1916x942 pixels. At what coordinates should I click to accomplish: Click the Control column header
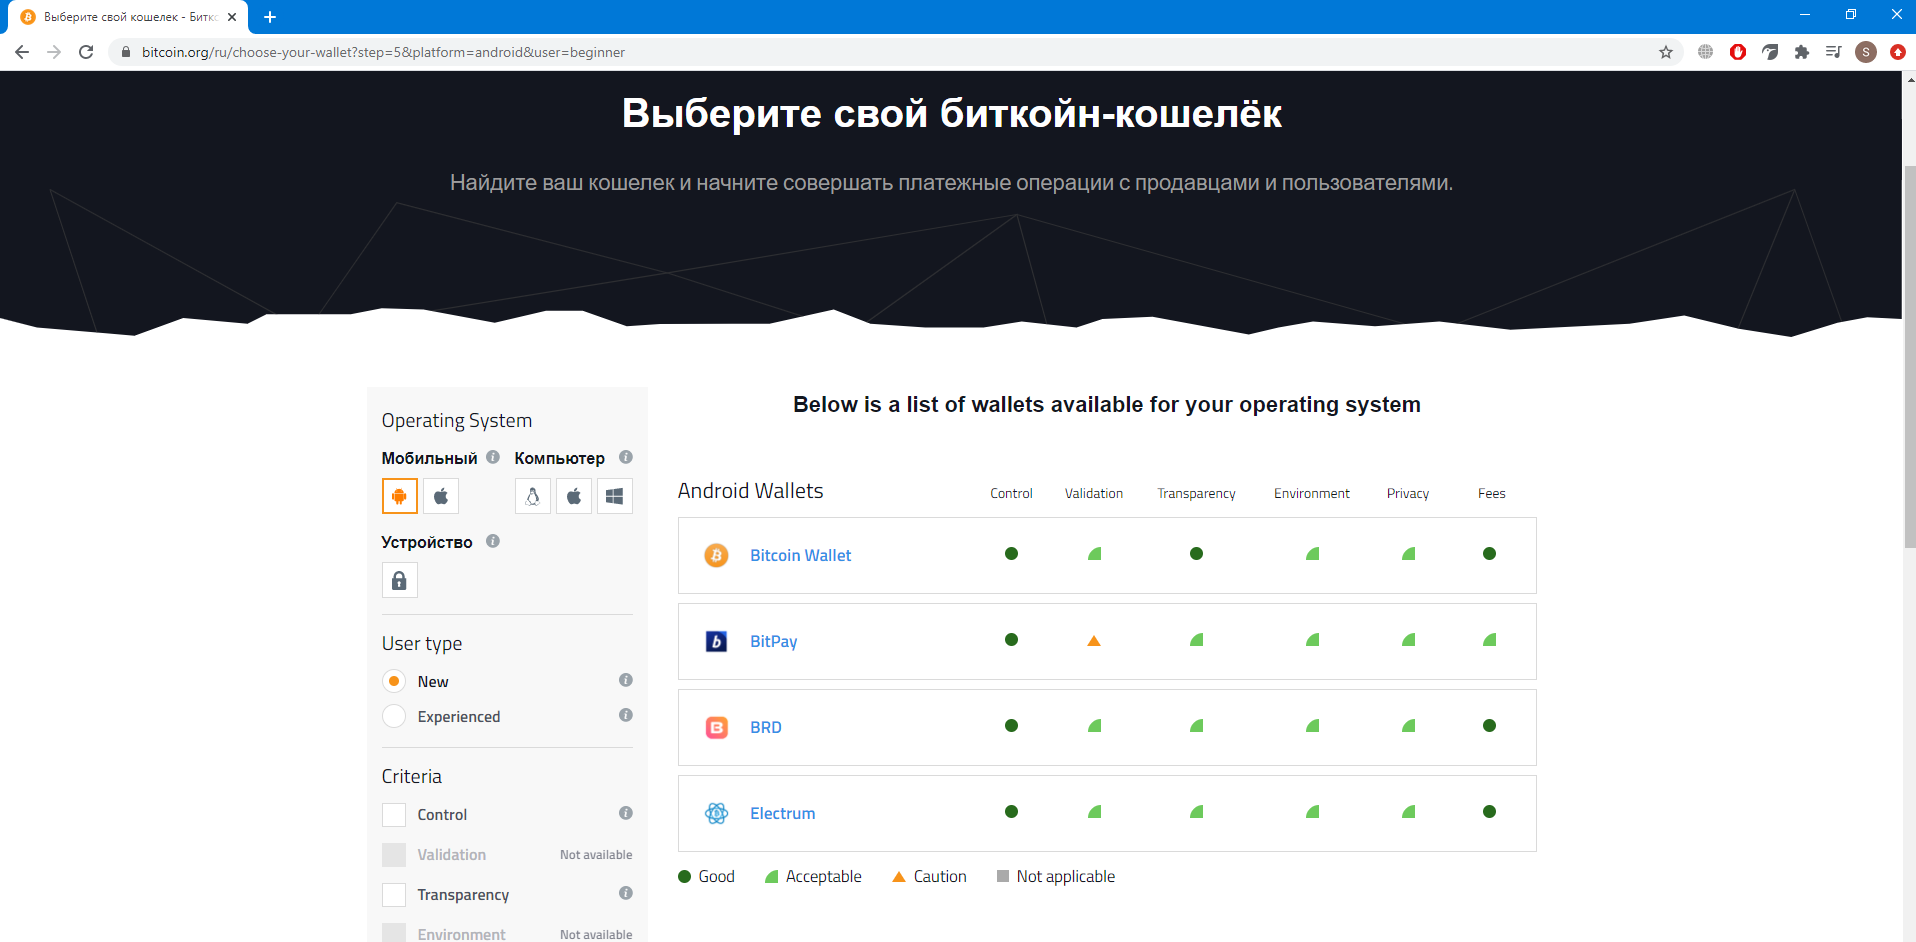point(1011,493)
